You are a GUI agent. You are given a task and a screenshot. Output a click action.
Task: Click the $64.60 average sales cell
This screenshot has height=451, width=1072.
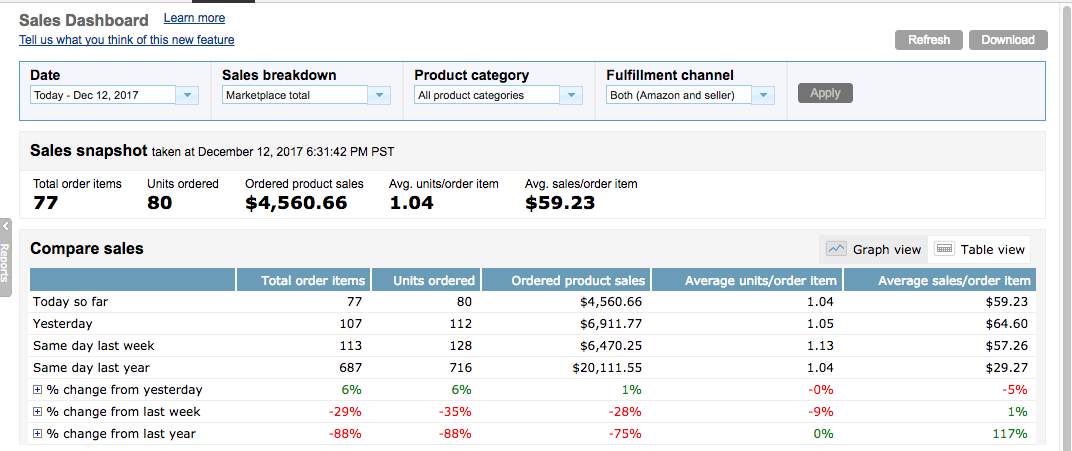click(x=1009, y=324)
